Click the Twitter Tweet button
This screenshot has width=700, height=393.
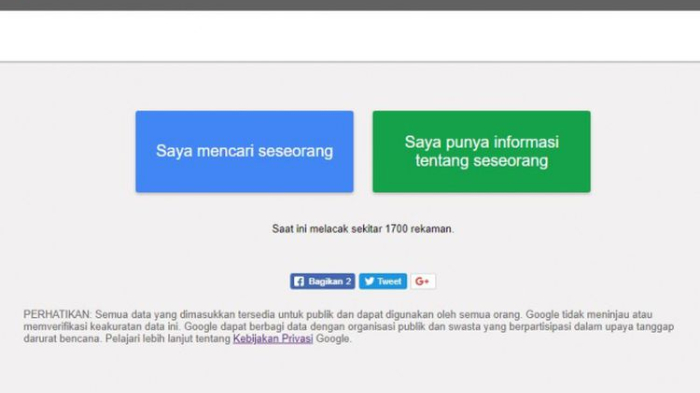coord(383,281)
